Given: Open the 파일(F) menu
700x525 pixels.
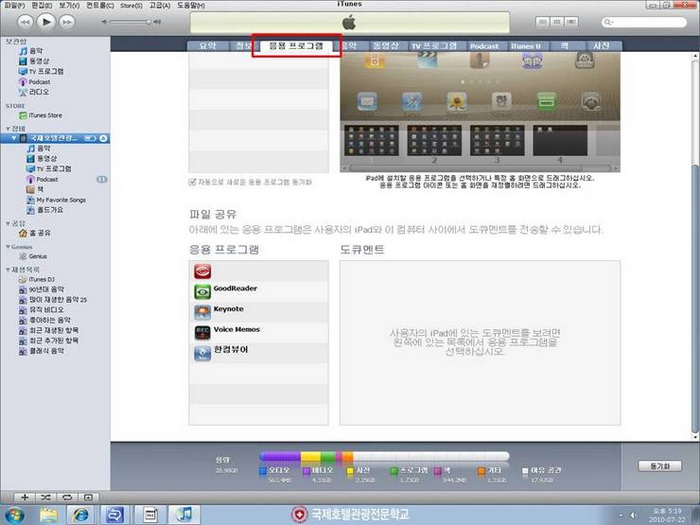Looking at the screenshot, I should pos(11,5).
